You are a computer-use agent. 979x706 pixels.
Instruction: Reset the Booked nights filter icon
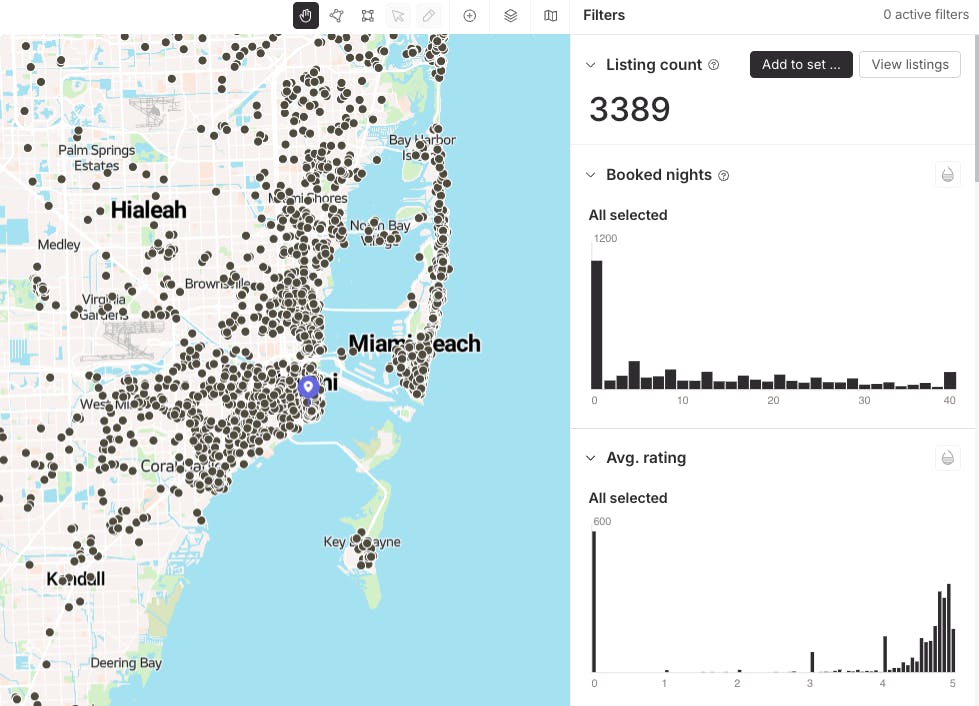click(x=947, y=175)
